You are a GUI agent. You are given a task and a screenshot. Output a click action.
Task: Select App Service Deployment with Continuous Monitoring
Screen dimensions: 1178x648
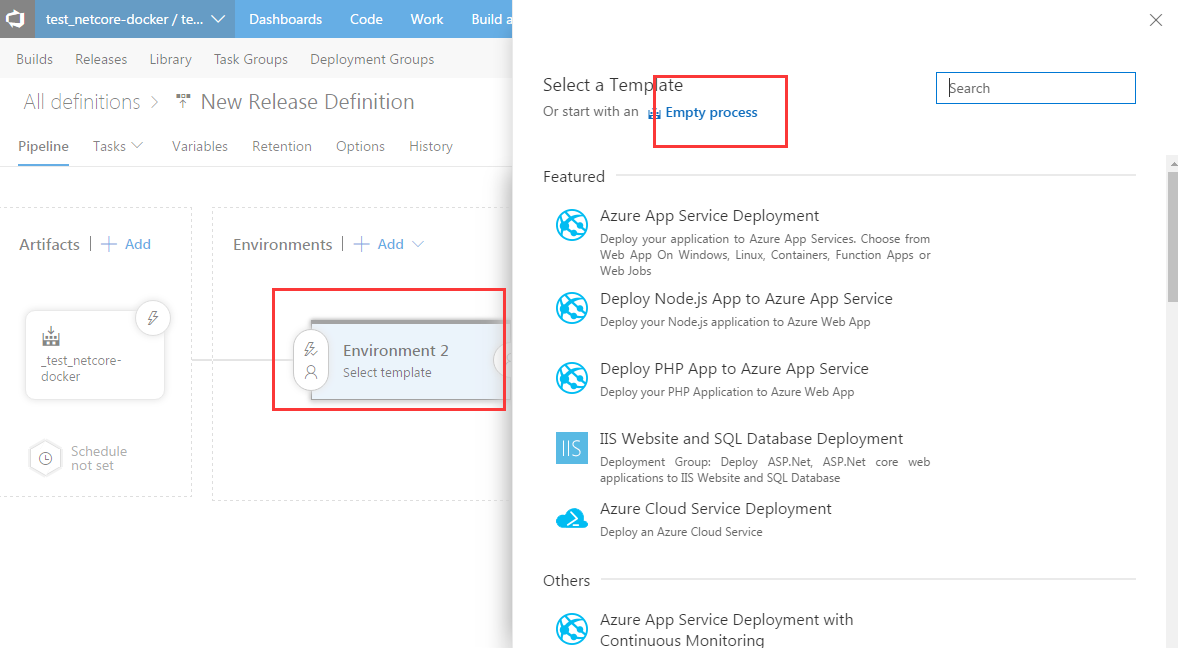tap(726, 629)
